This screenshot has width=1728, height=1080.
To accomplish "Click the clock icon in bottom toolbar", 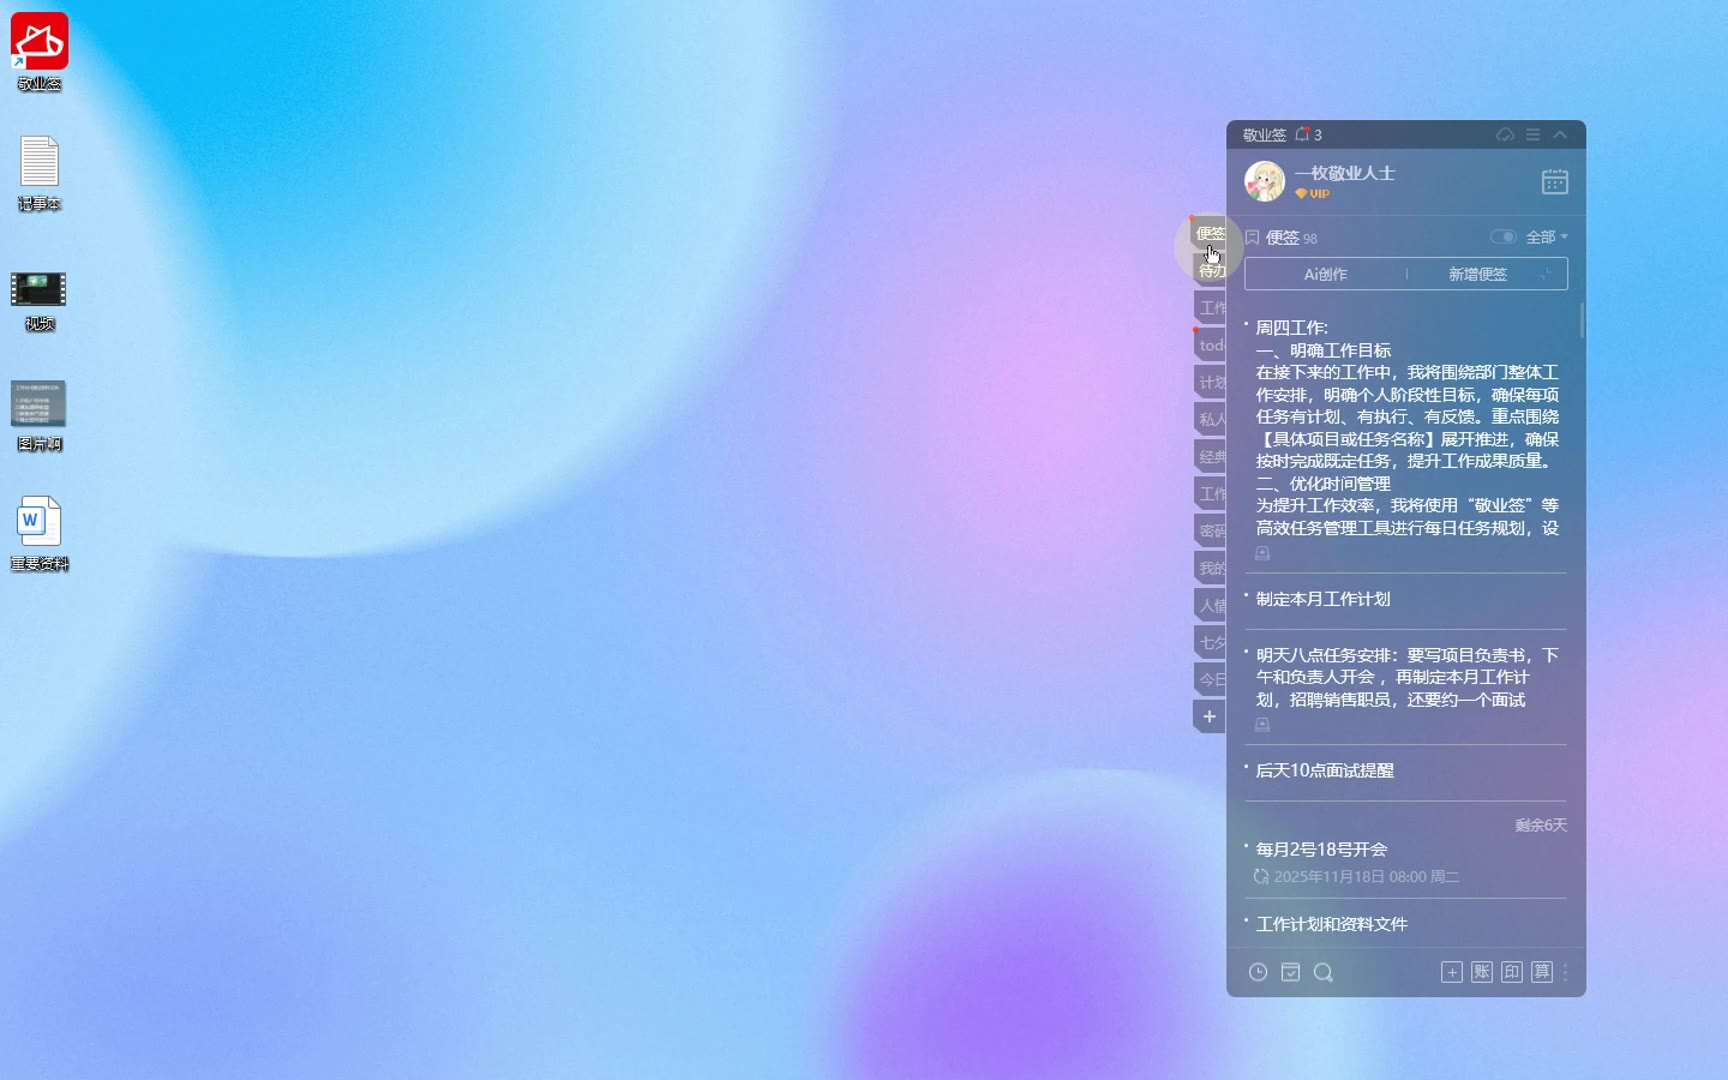I will point(1258,972).
